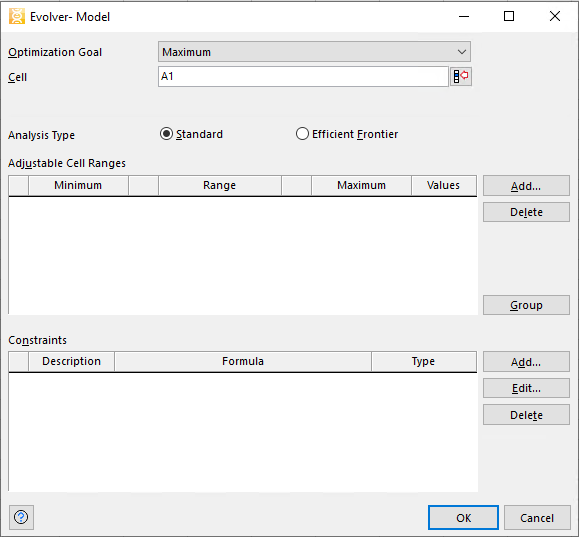The image size is (579, 537).
Task: Click the Range column header
Action: (219, 185)
